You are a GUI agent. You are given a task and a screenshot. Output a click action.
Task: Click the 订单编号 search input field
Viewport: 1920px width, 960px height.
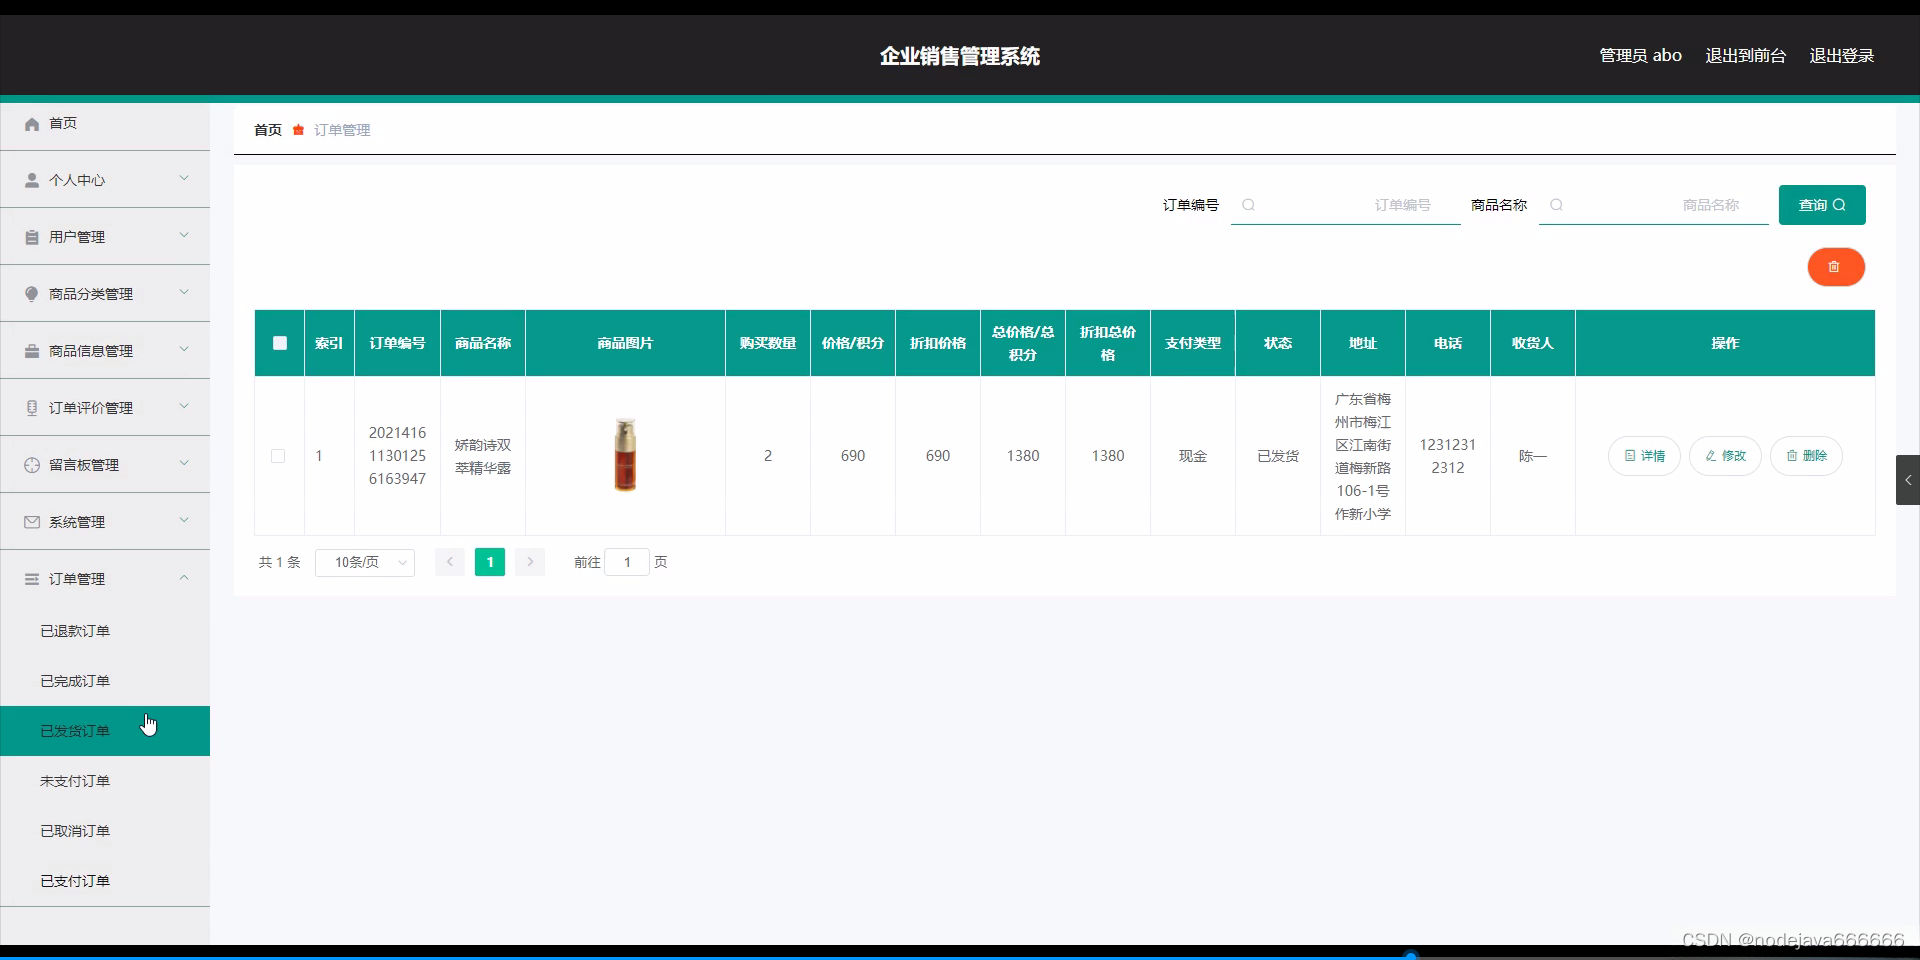click(x=1346, y=205)
